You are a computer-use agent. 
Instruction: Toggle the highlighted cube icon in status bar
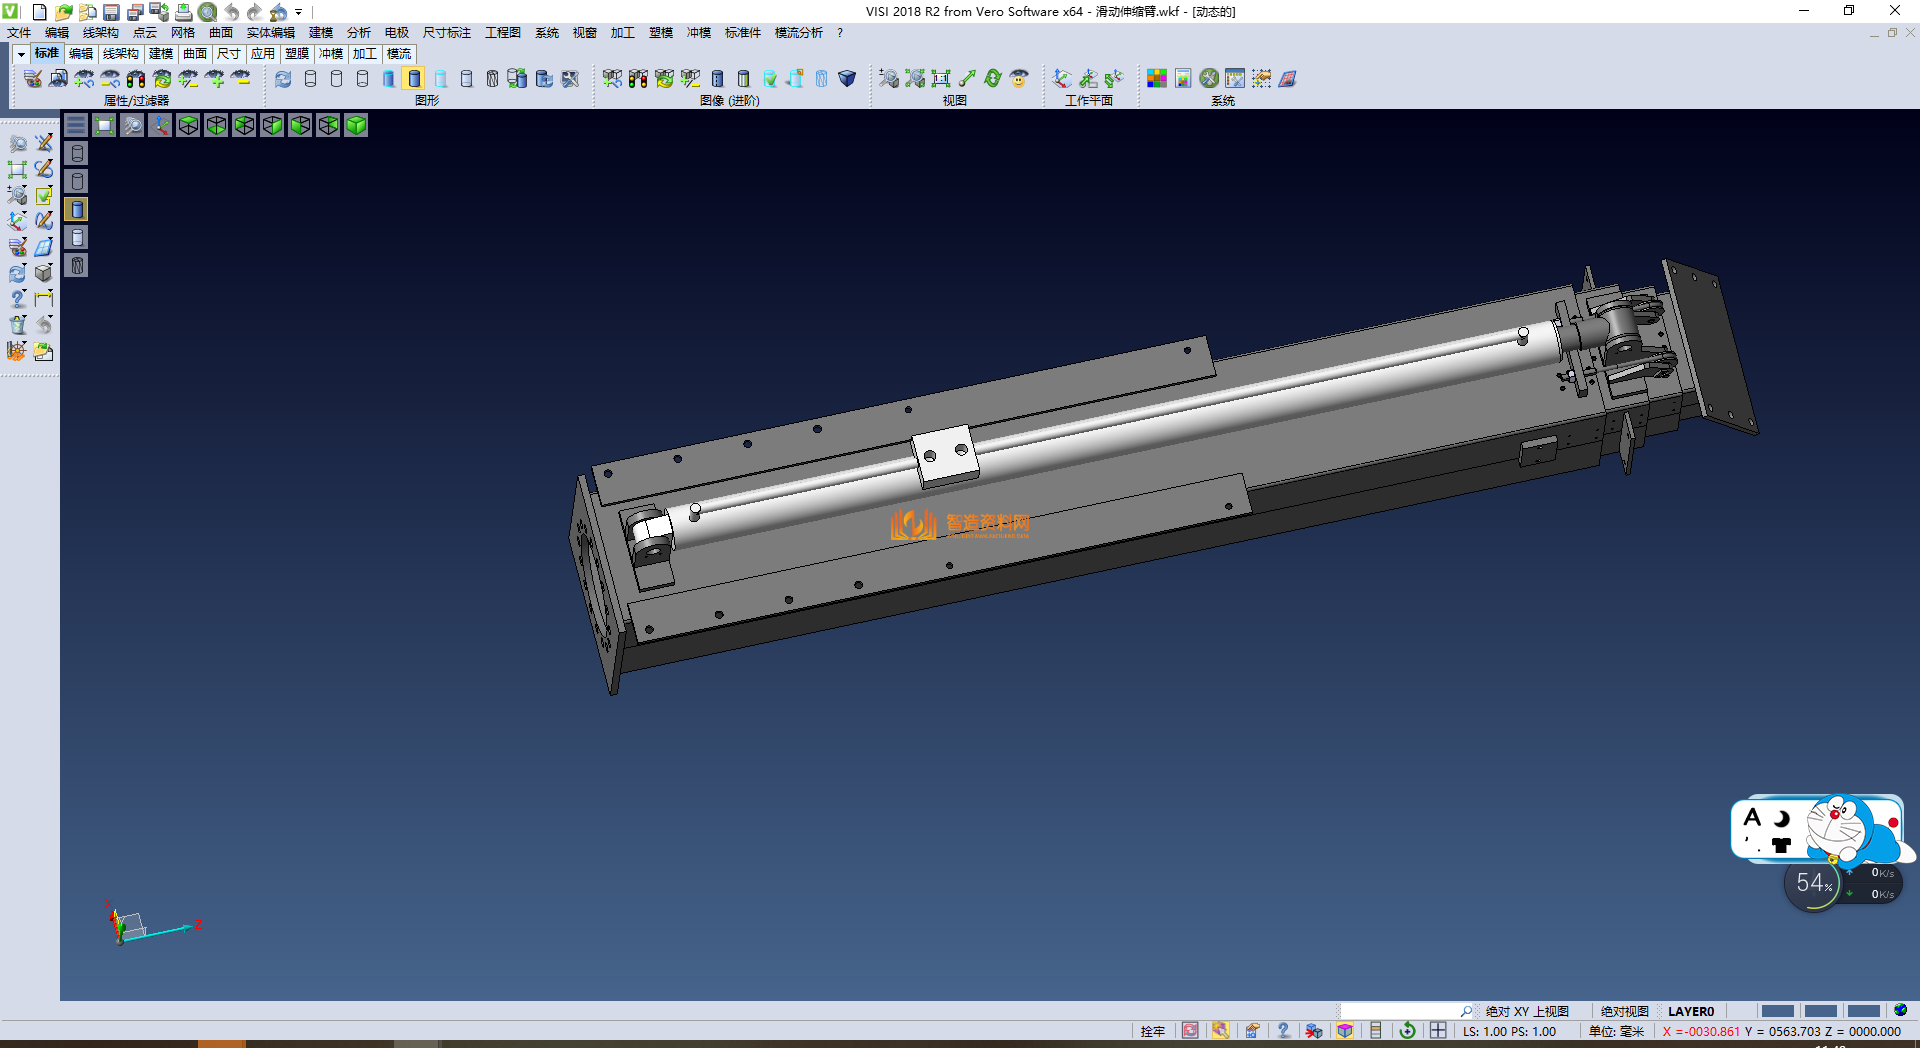point(1345,1031)
